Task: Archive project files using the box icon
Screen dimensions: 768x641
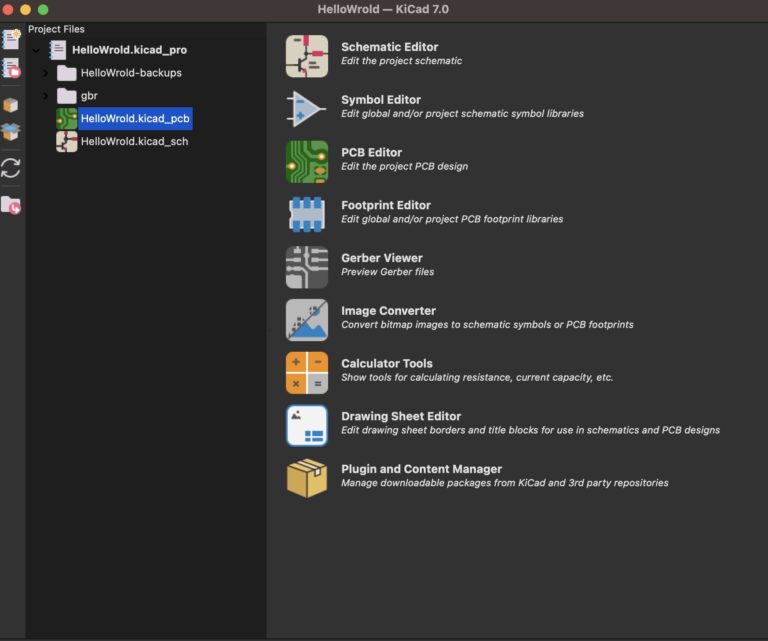Action: click(11, 105)
